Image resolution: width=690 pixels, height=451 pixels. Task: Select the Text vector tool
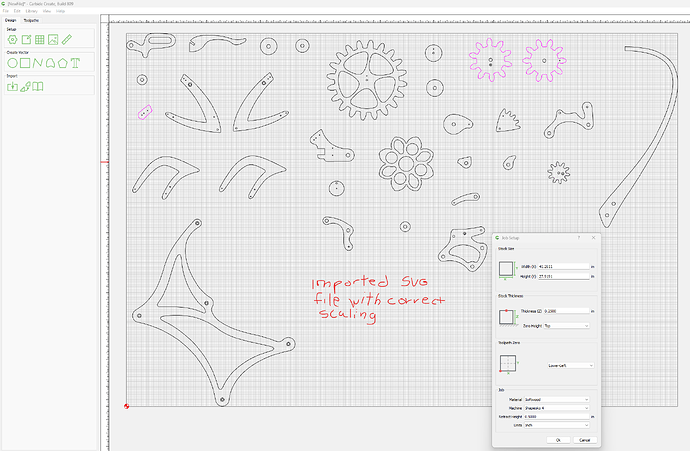click(x=75, y=63)
